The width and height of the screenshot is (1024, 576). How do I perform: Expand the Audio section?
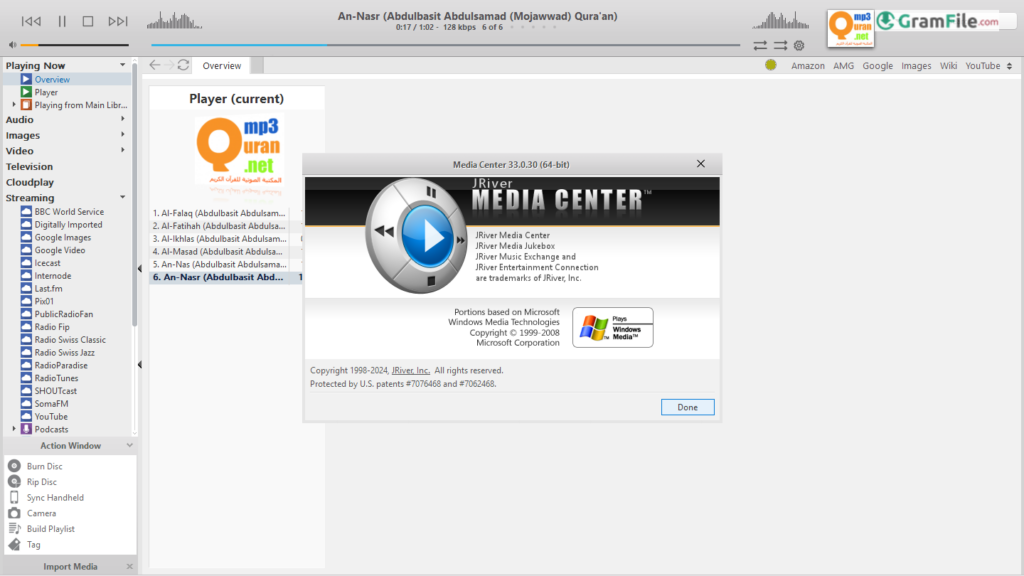(x=122, y=120)
